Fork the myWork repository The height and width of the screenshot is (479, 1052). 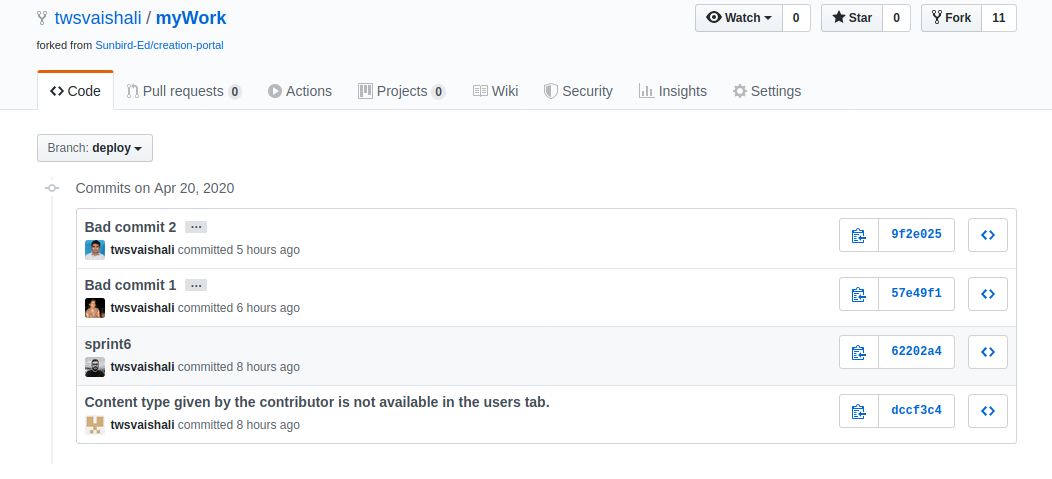950,18
